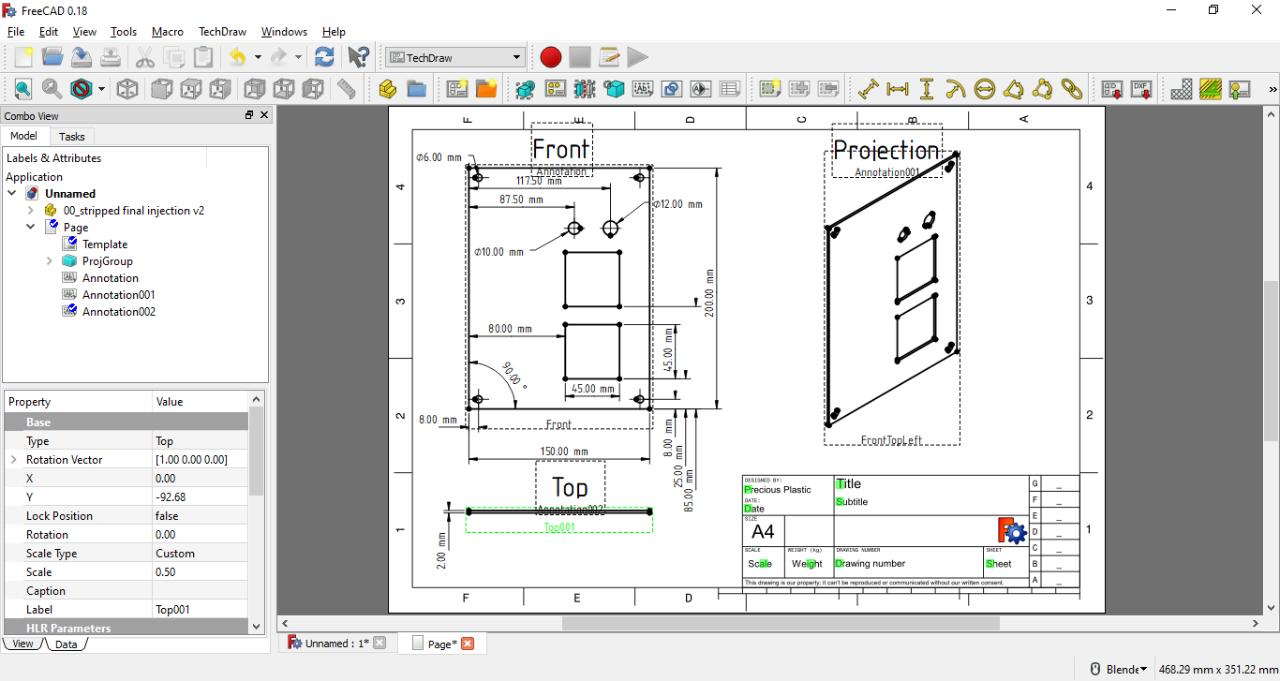1280x681 pixels.
Task: Select the vertical dimension tool
Action: pyautogui.click(x=927, y=90)
